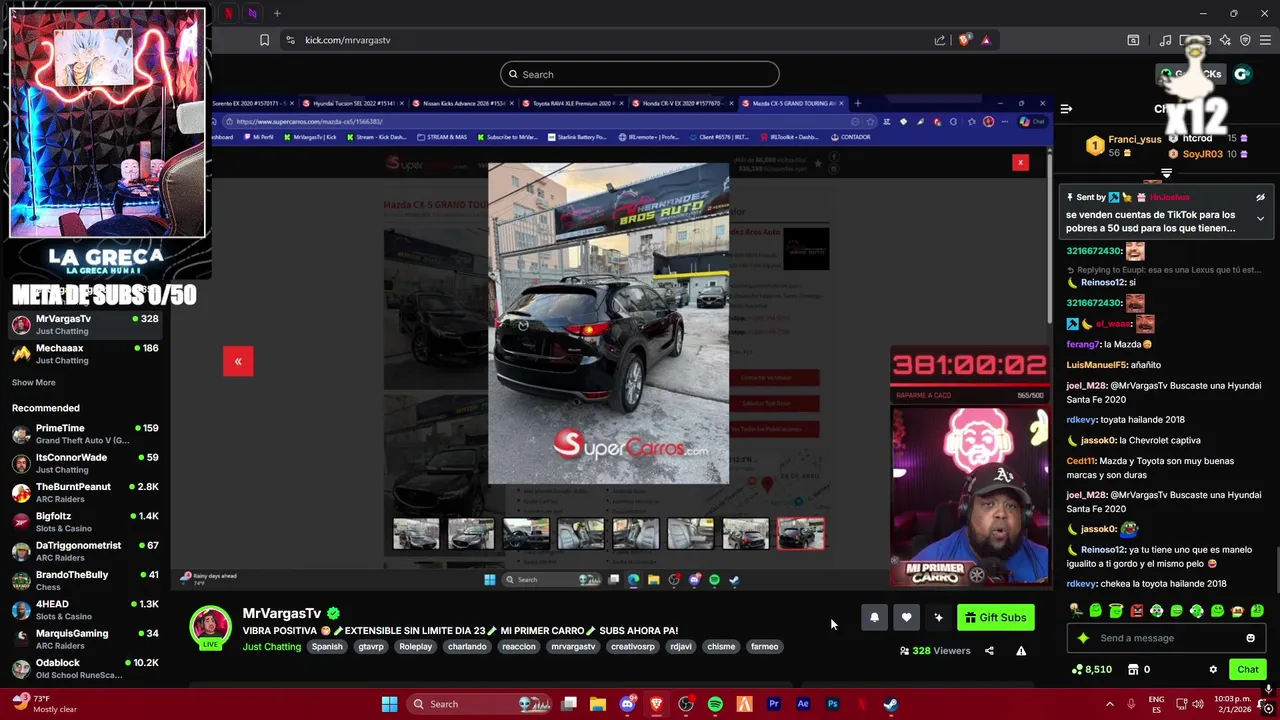Screen dimensions: 1280x720
Task: Click the Just Chatting category link
Action: click(271, 647)
